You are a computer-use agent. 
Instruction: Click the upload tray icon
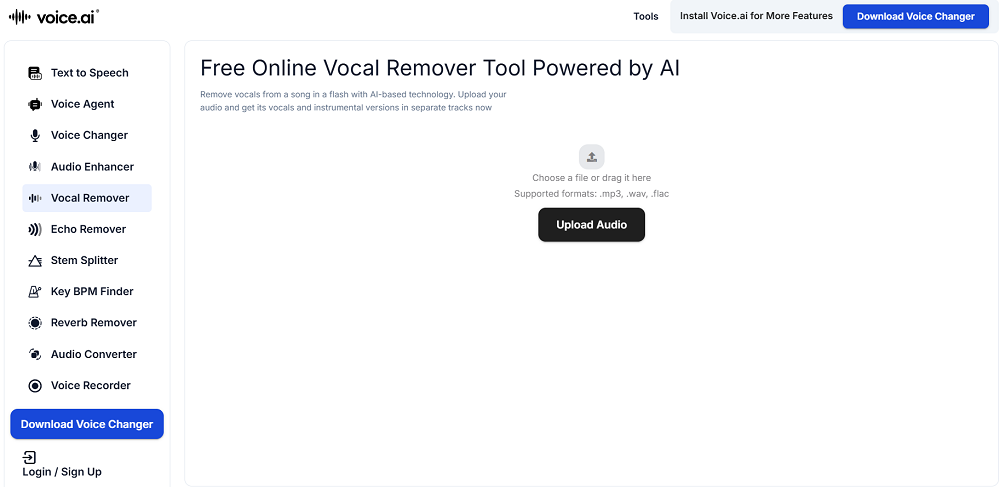(x=592, y=157)
